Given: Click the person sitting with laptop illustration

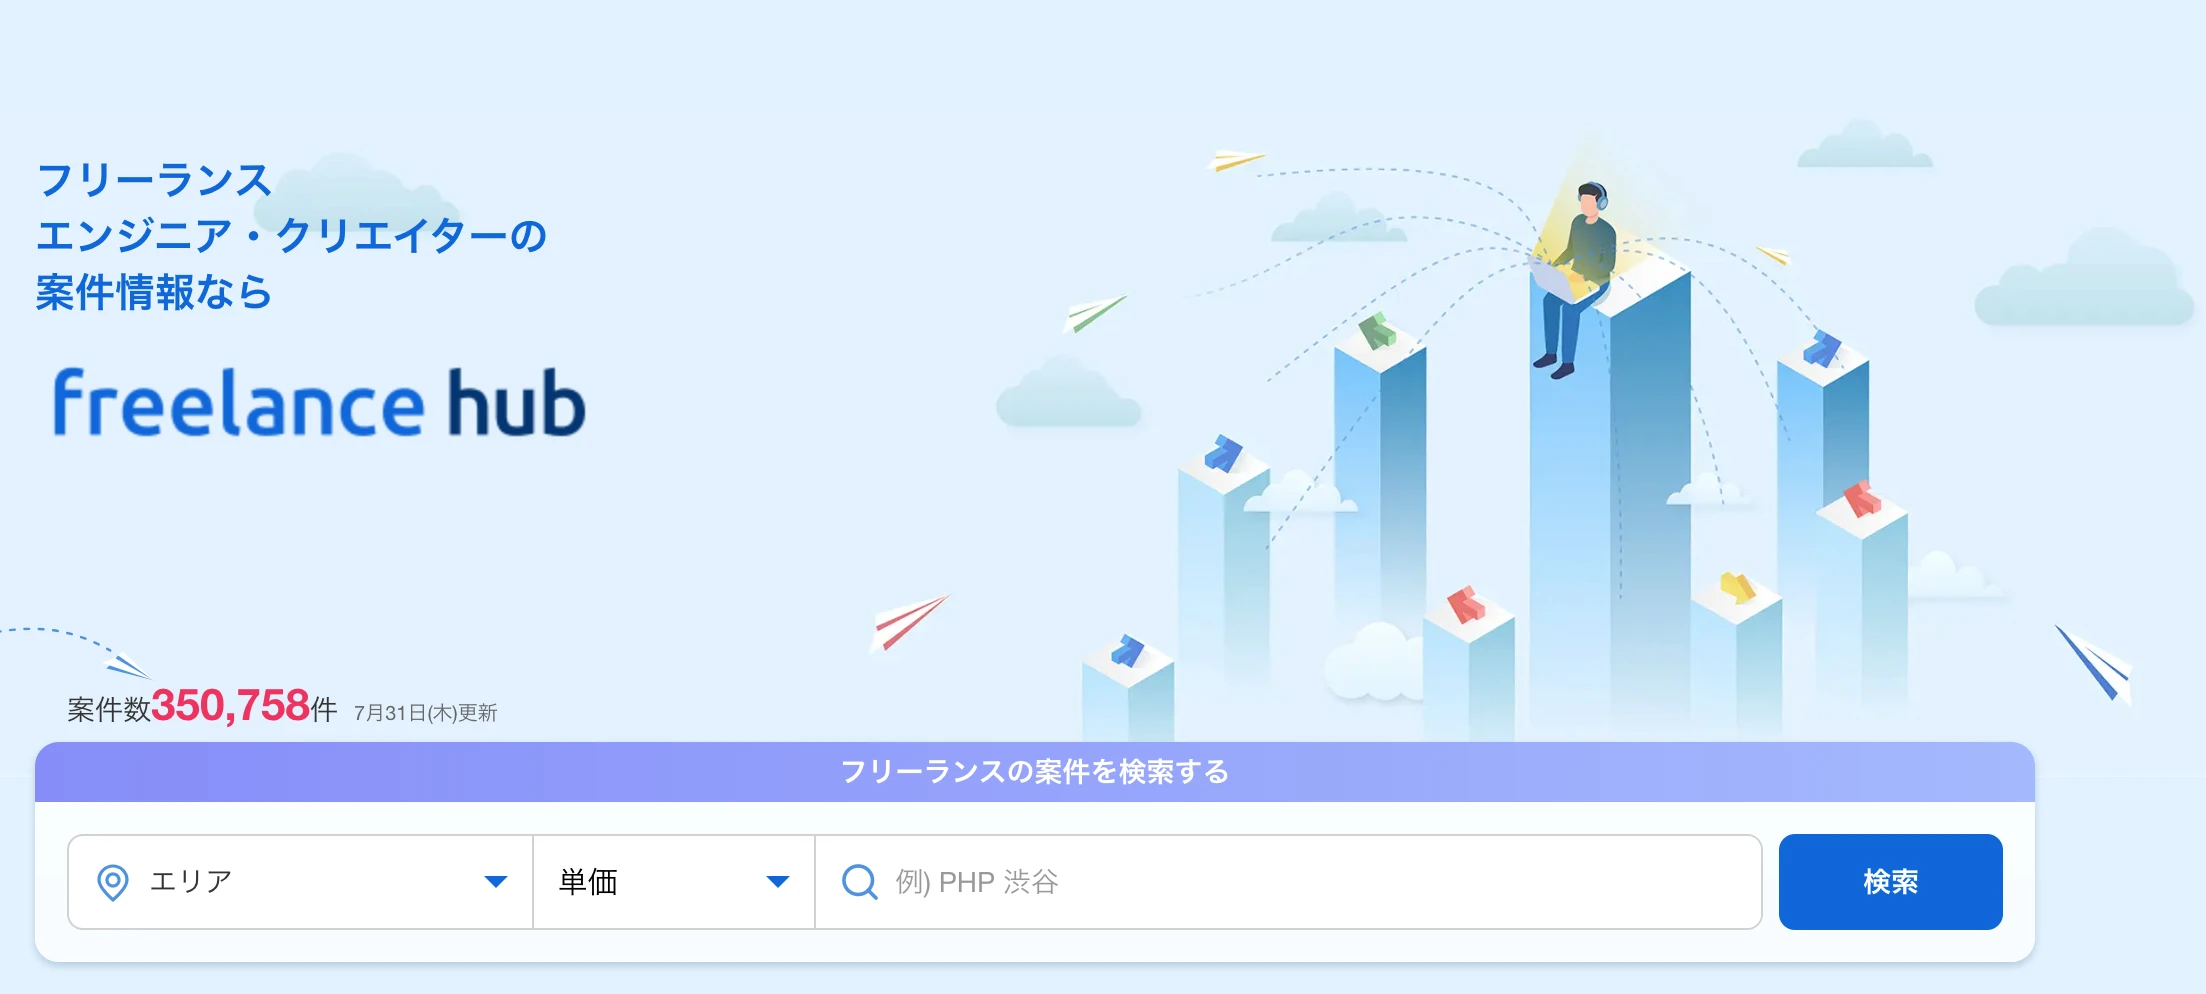Looking at the screenshot, I should 1572,281.
